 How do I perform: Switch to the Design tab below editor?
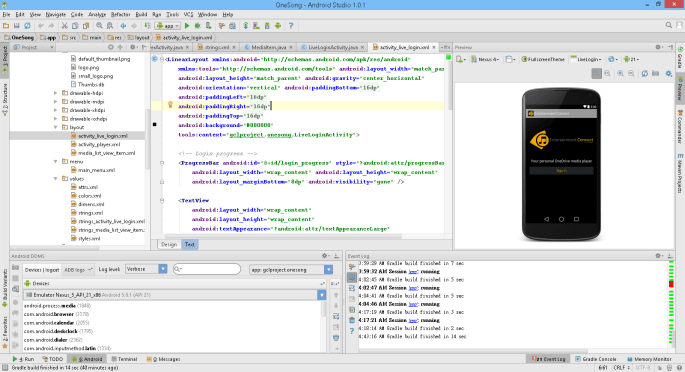coord(169,245)
